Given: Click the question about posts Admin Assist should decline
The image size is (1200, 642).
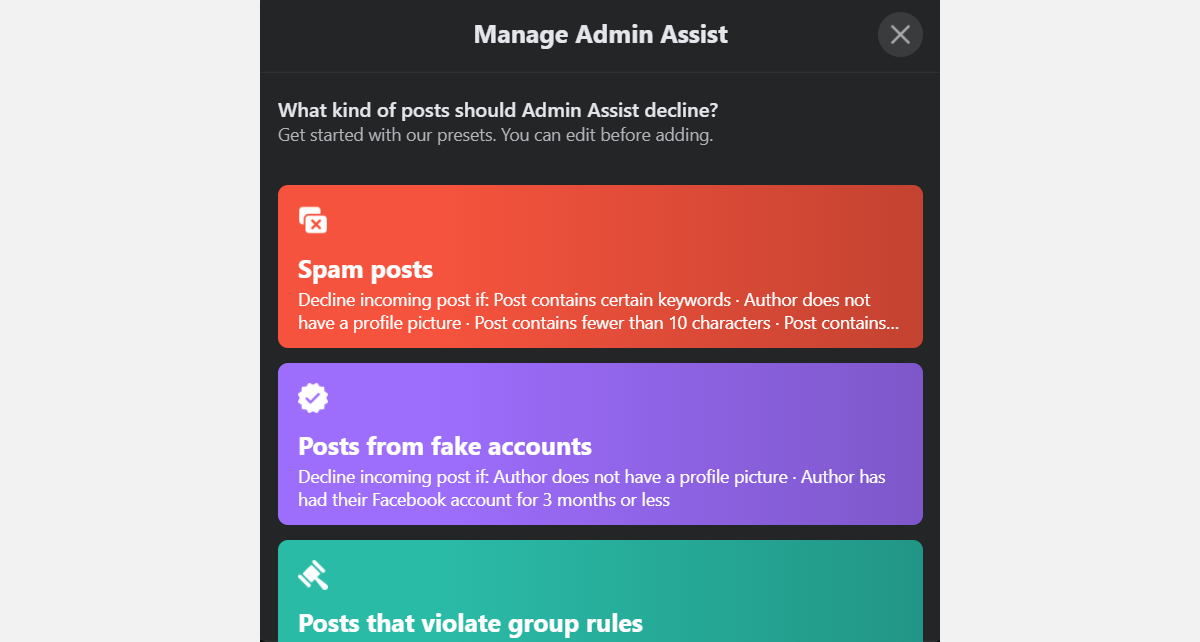Looking at the screenshot, I should (498, 110).
